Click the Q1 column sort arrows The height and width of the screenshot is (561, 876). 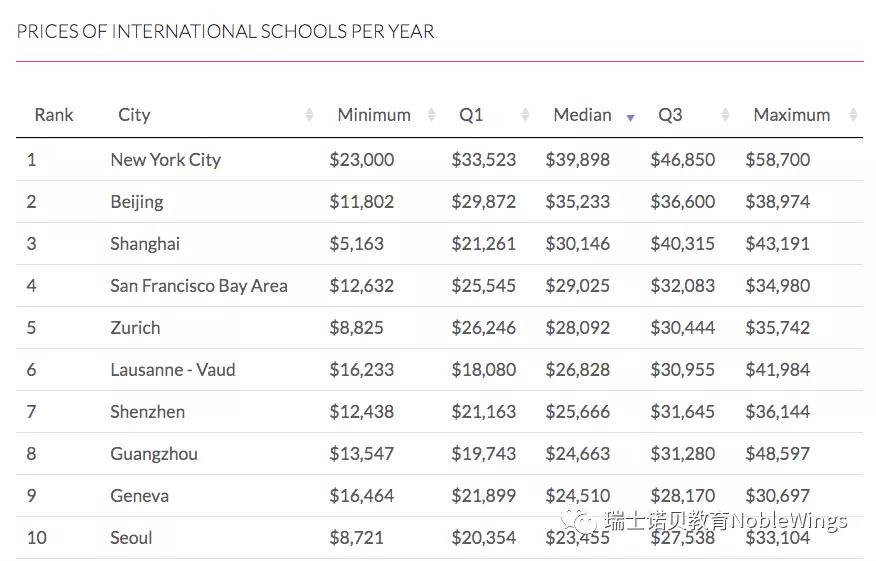click(x=525, y=115)
